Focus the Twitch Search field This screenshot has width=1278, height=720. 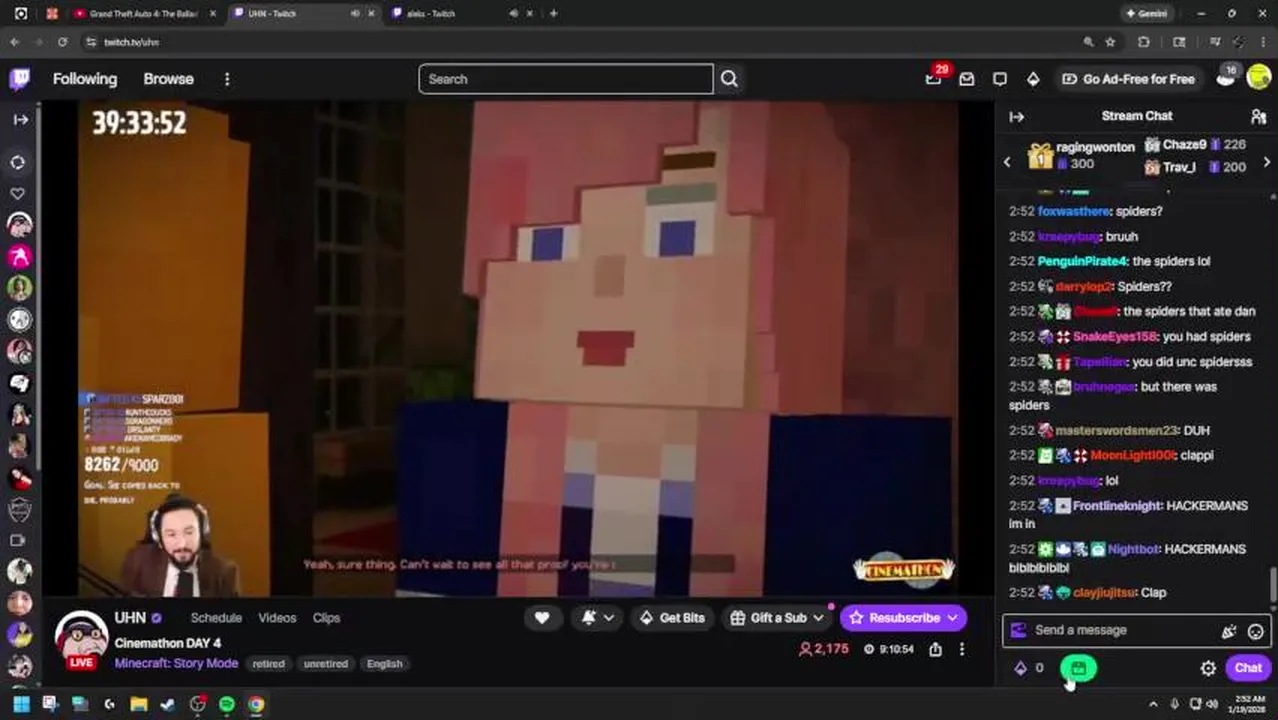(565, 79)
